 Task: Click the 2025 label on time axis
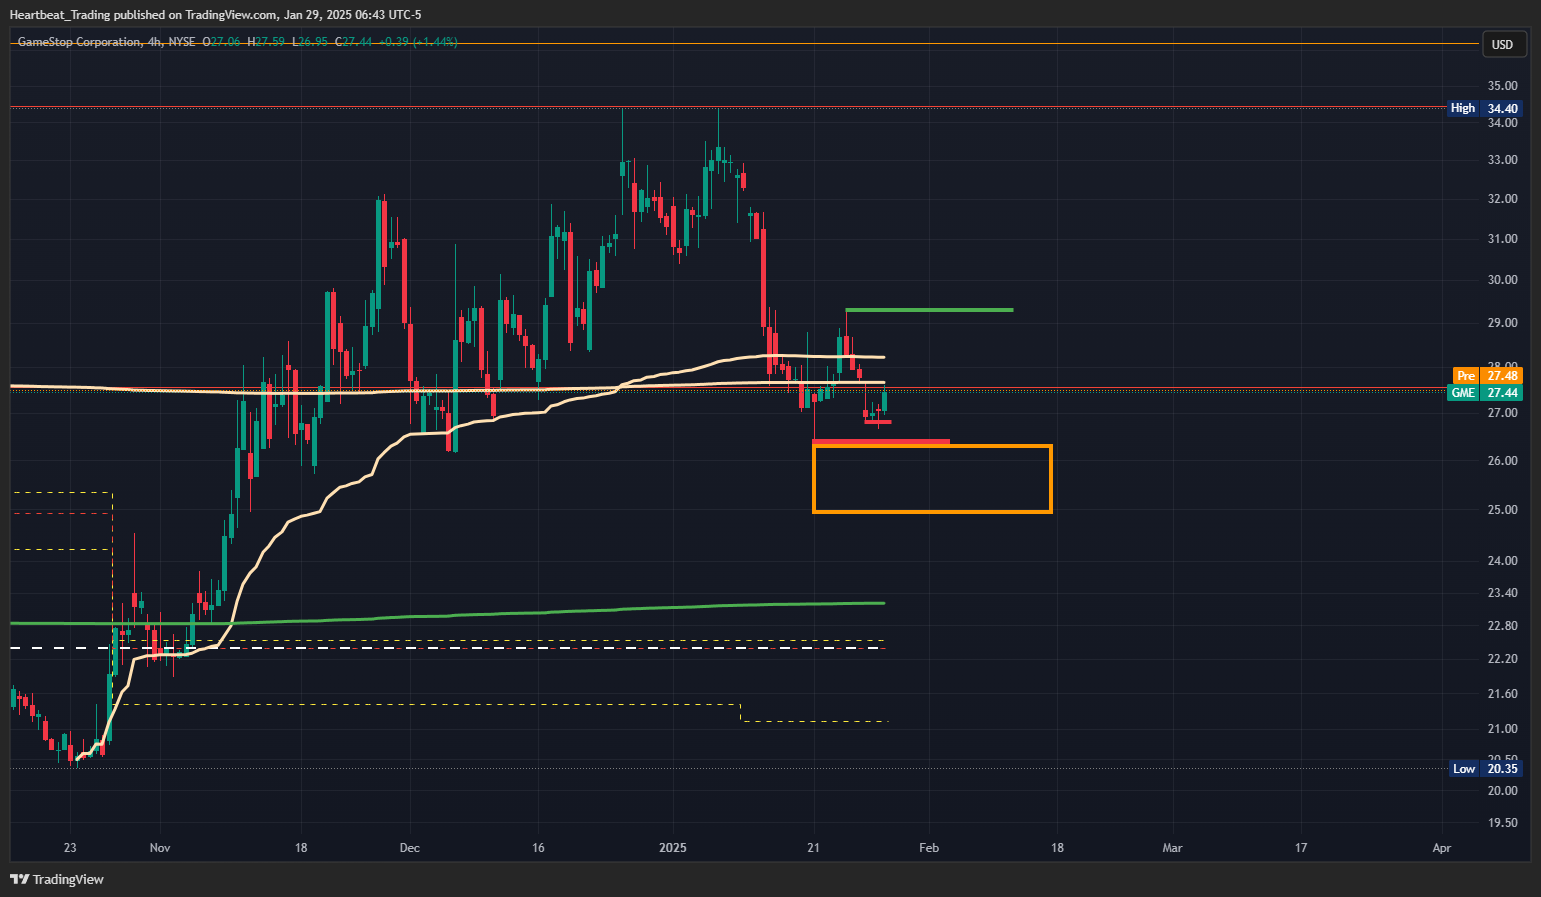[x=673, y=848]
